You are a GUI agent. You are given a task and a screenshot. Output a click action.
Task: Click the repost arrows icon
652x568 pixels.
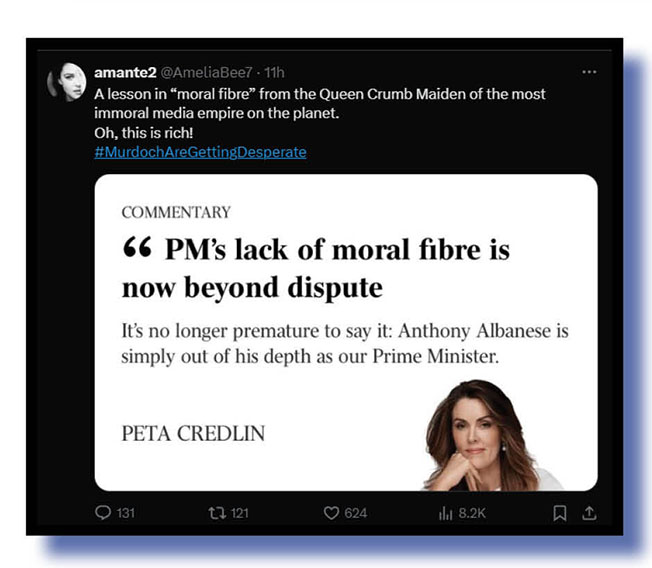217,513
